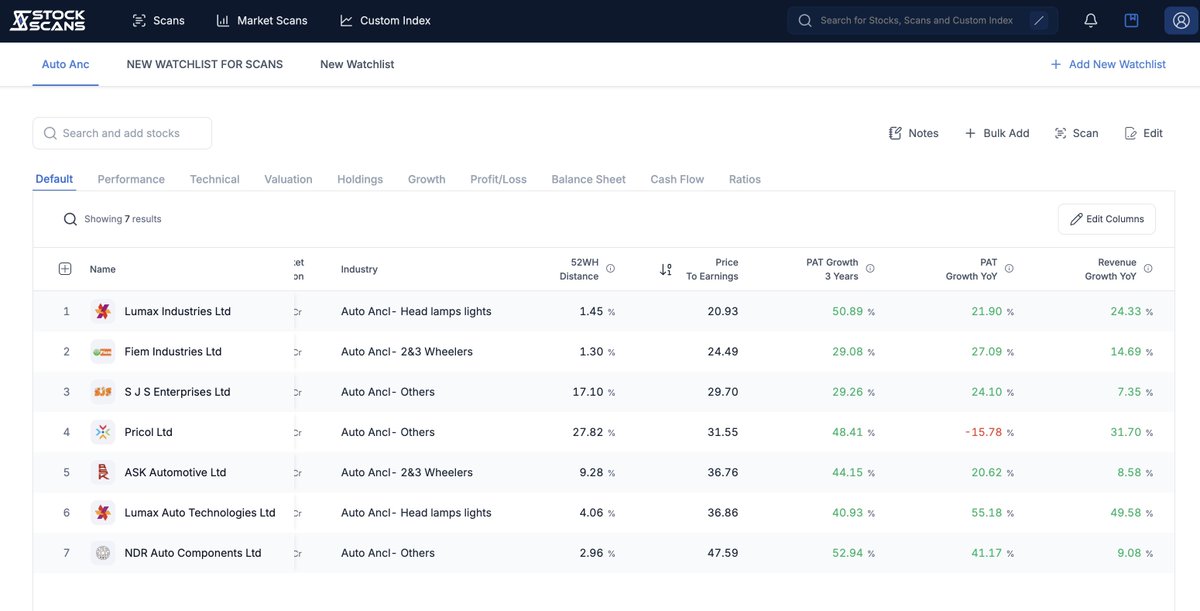Switch to the Valuation tab
1200x611 pixels.
click(288, 179)
